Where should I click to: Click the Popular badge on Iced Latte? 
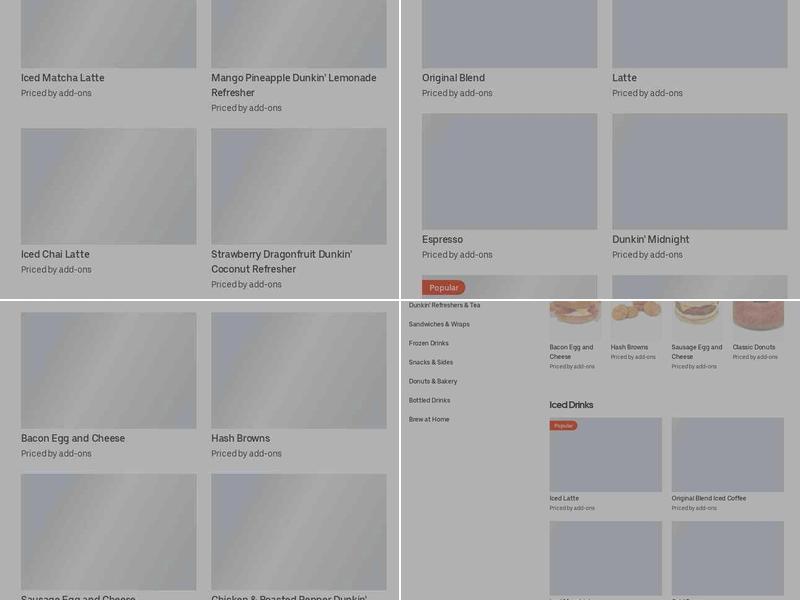563,426
